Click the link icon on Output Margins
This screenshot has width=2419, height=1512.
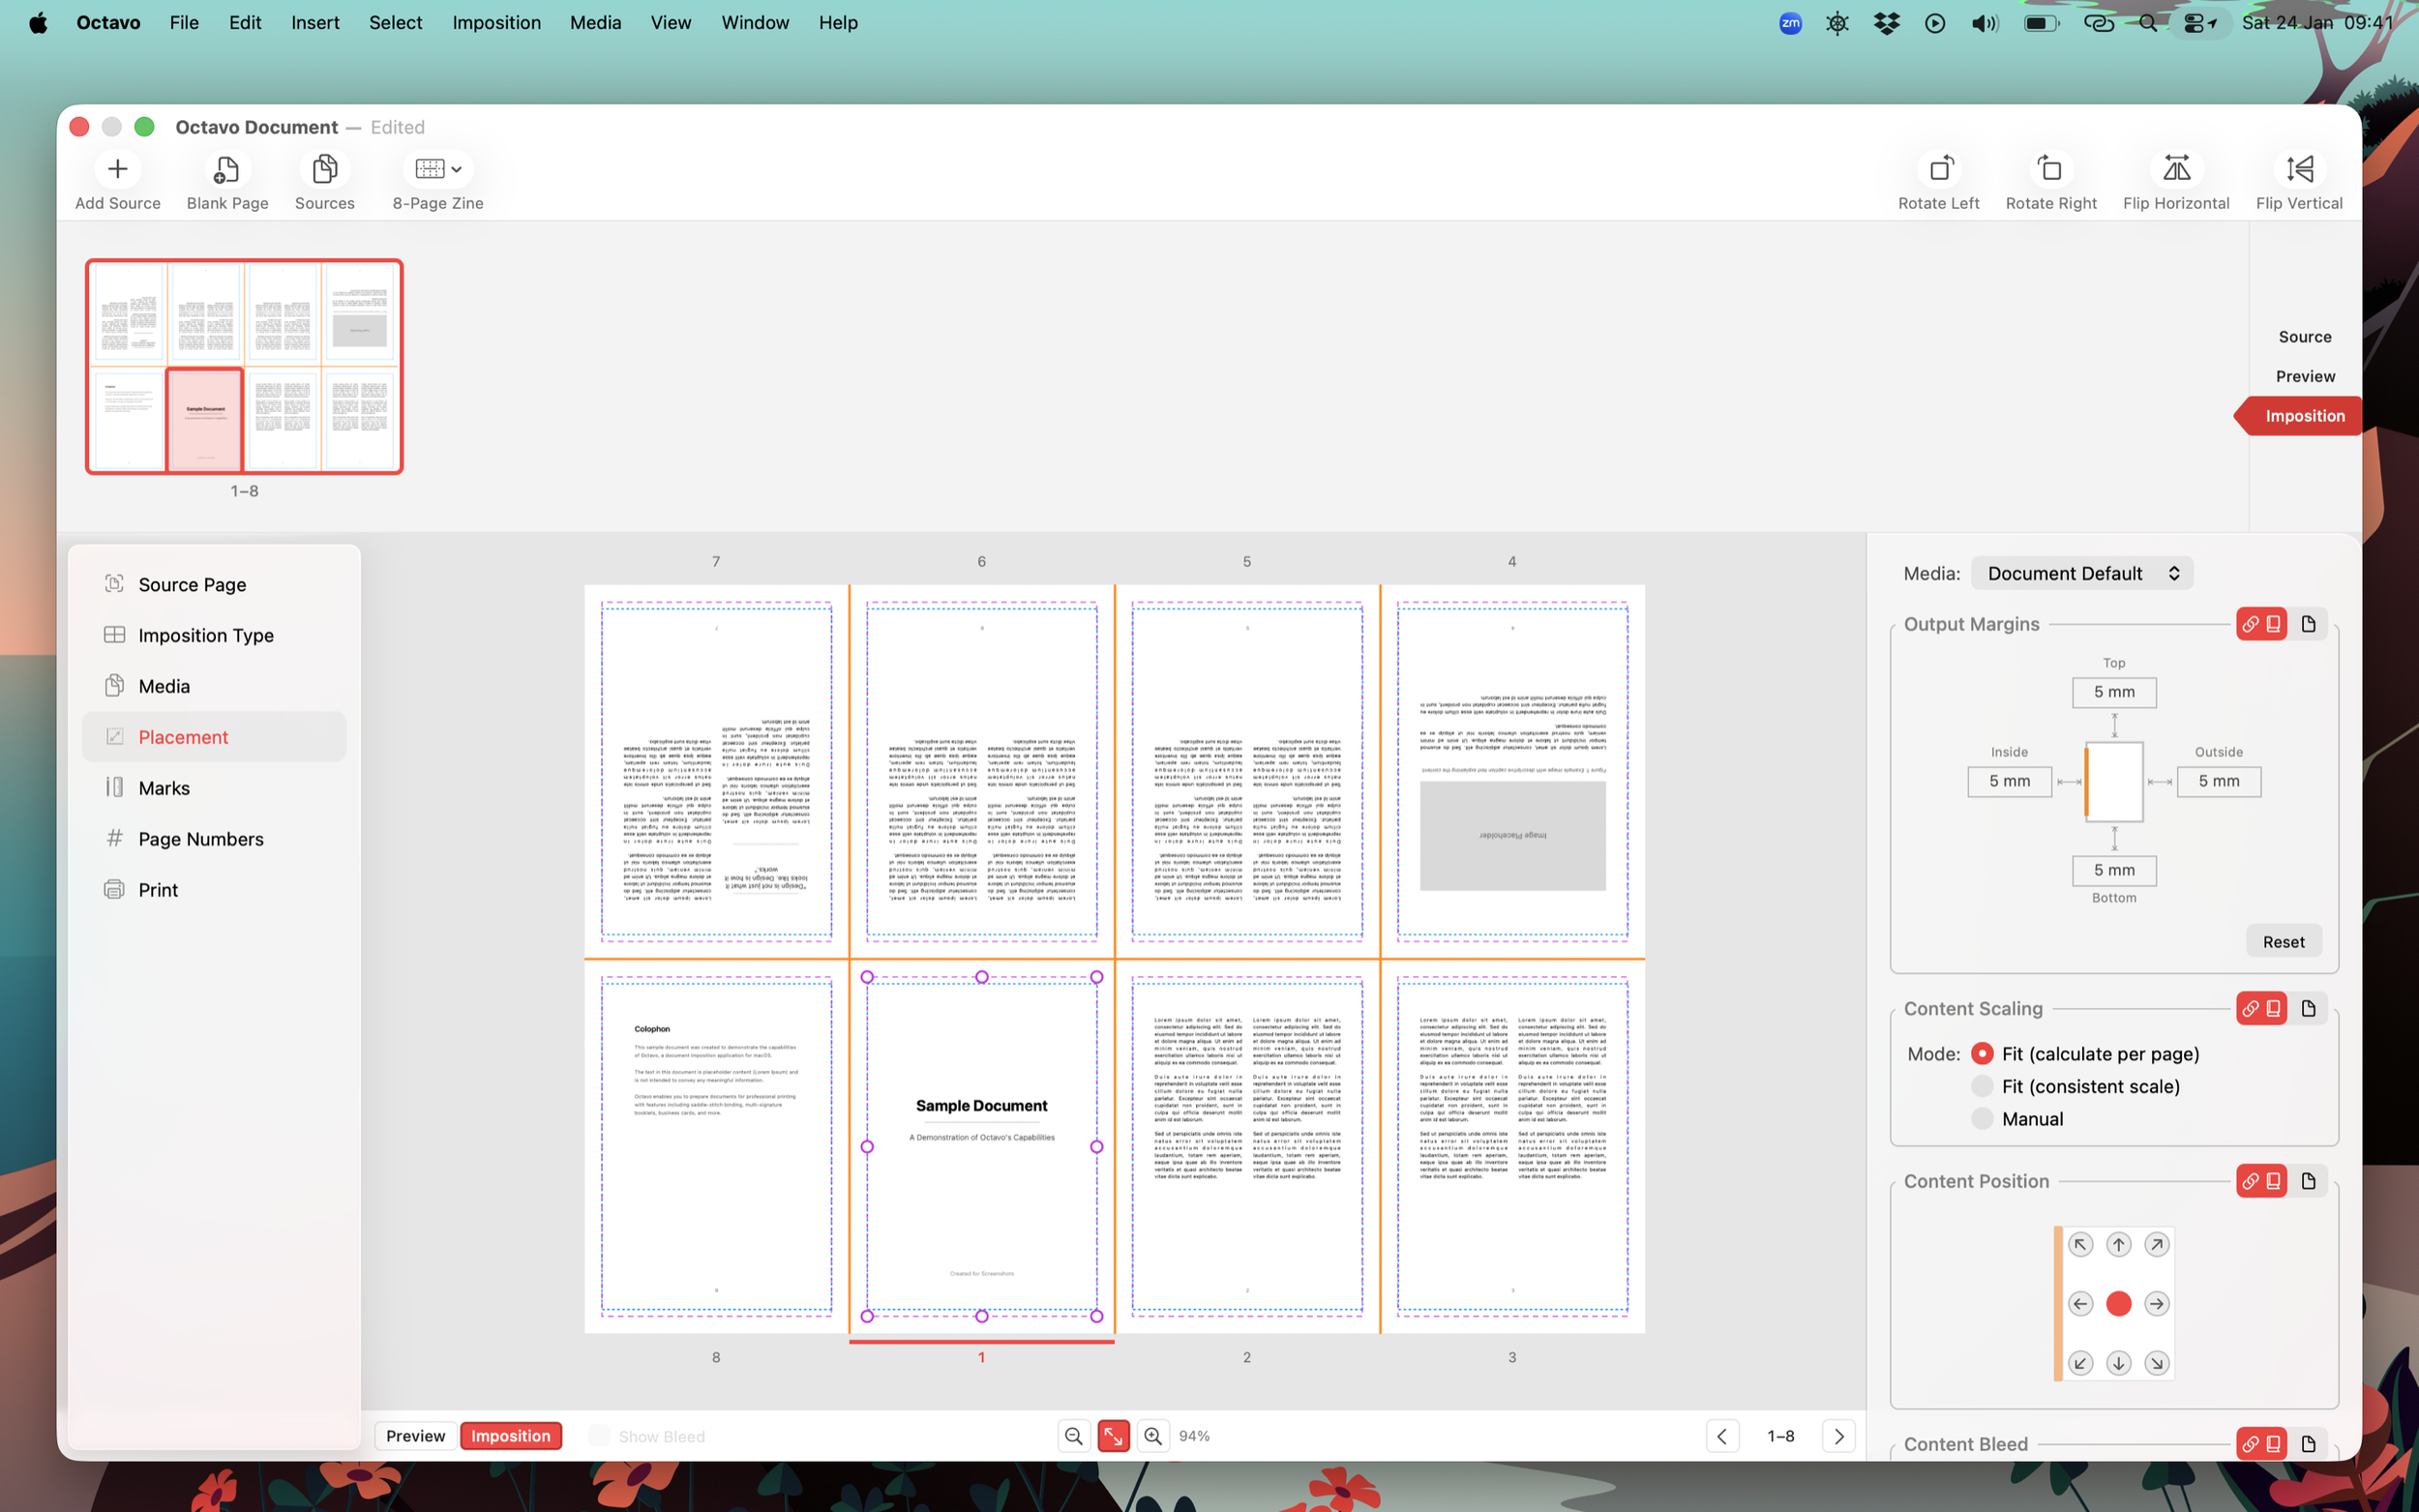2253,623
